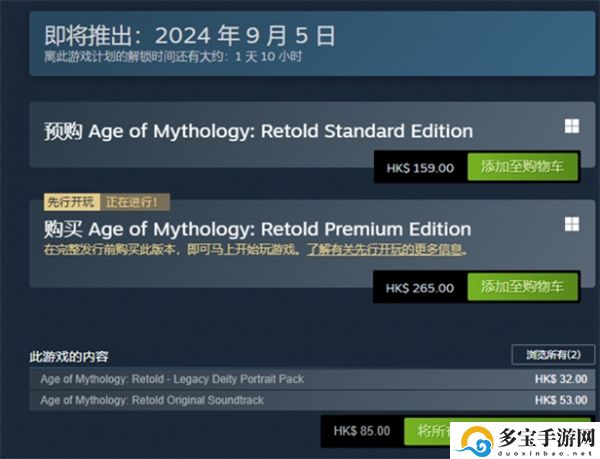The width and height of the screenshot is (600, 459).
Task: Click the 即将推出 release date banner
Action: pyautogui.click(x=312, y=44)
